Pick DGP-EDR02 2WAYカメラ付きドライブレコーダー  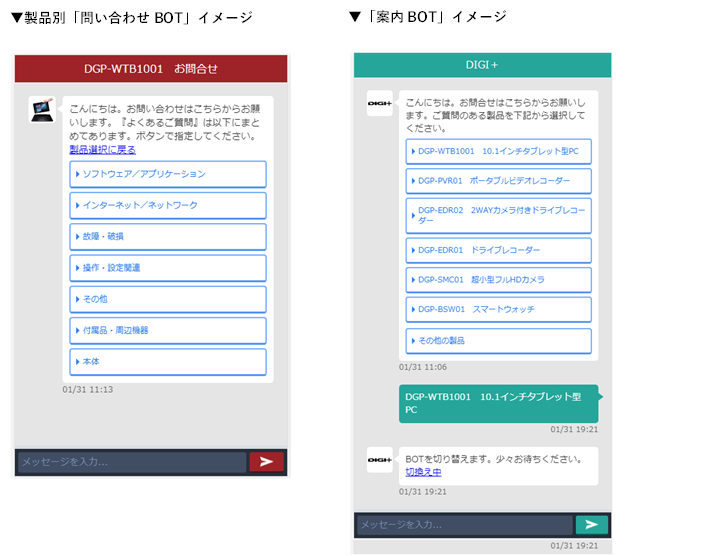[499, 216]
